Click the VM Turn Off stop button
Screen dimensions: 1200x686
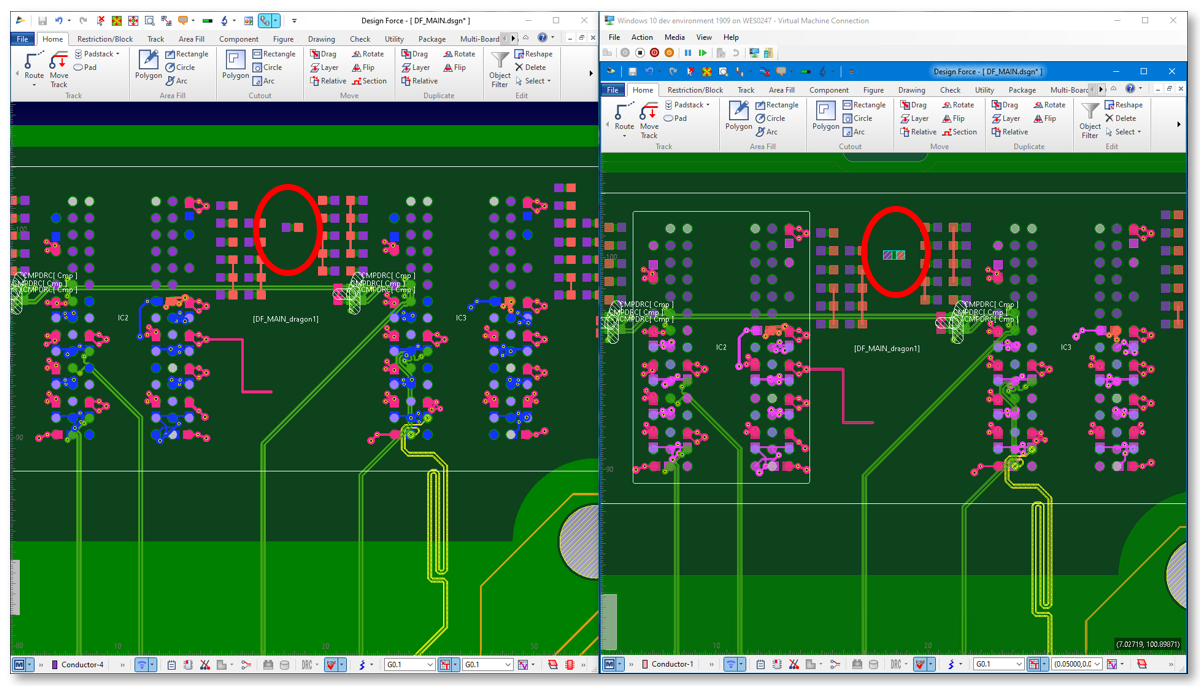tap(639, 52)
